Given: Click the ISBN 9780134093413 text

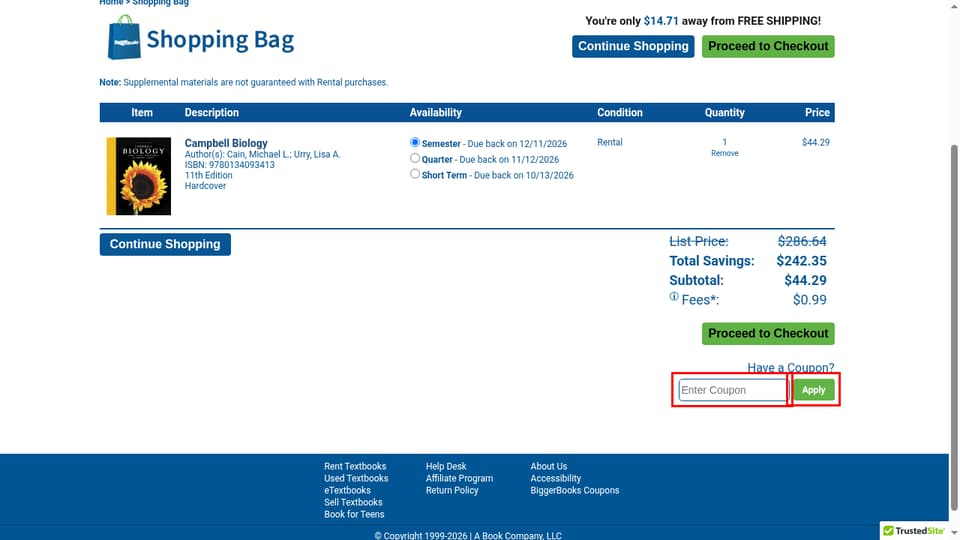Looking at the screenshot, I should (x=230, y=165).
